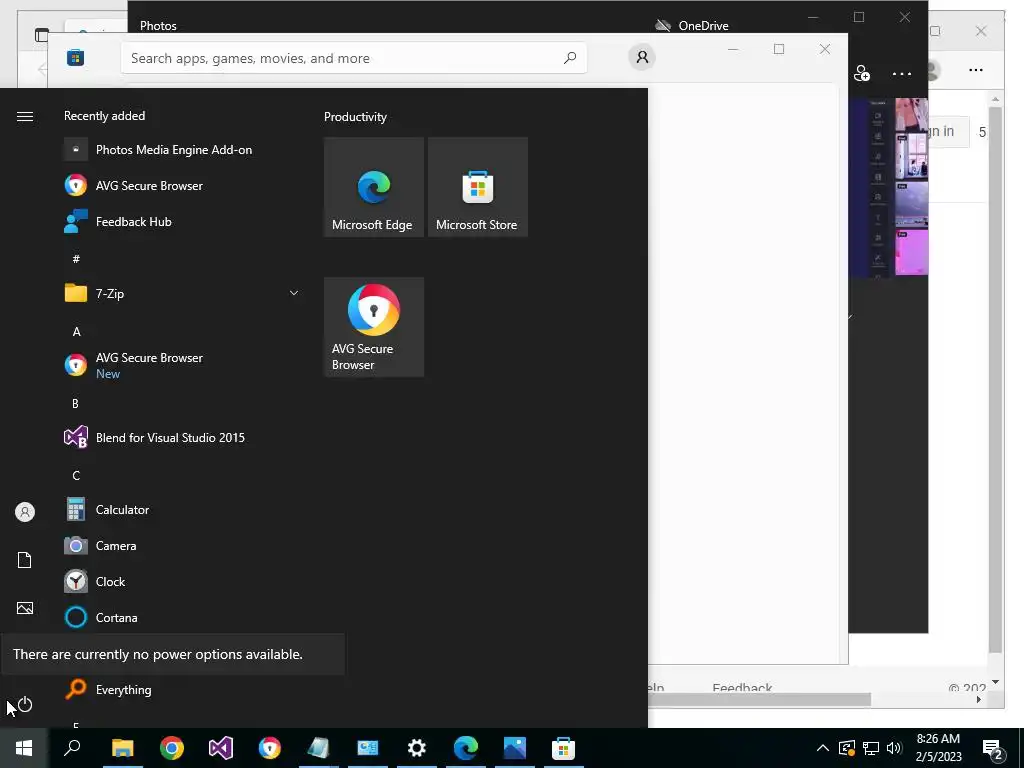
Task: Open the Everything search app
Action: point(183,690)
